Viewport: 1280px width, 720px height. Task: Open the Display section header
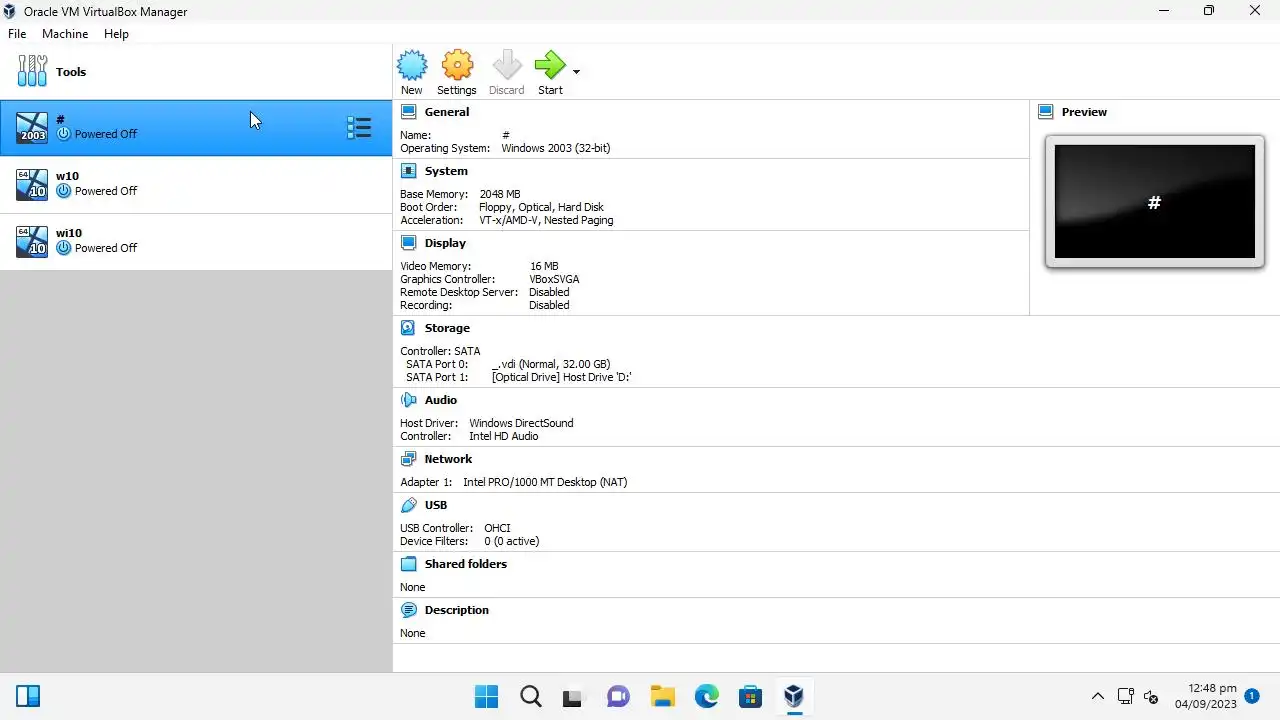(445, 243)
